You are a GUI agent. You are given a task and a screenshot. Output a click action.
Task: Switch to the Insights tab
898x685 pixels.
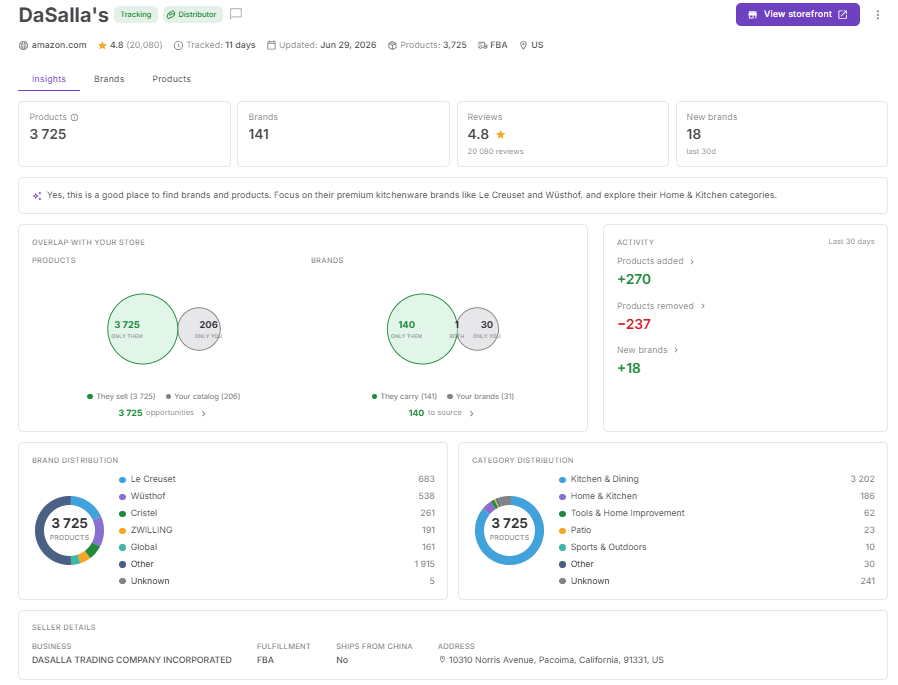[x=49, y=79]
